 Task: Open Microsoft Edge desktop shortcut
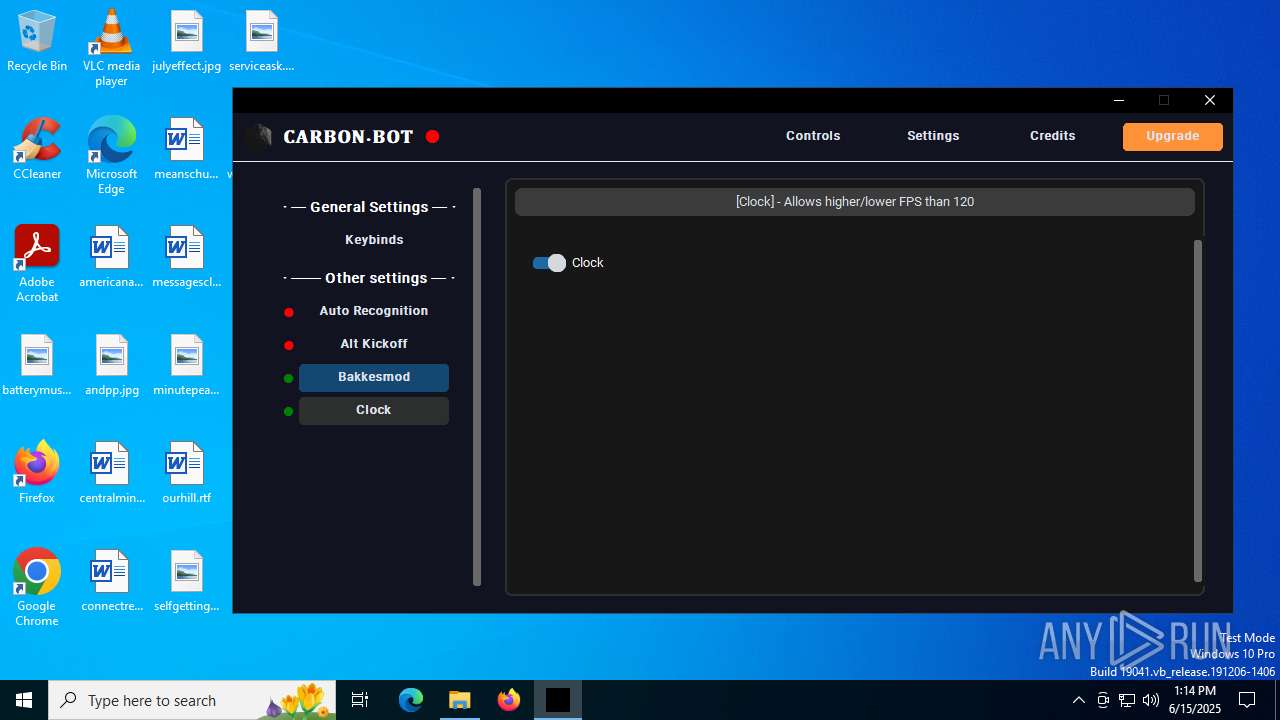point(111,156)
